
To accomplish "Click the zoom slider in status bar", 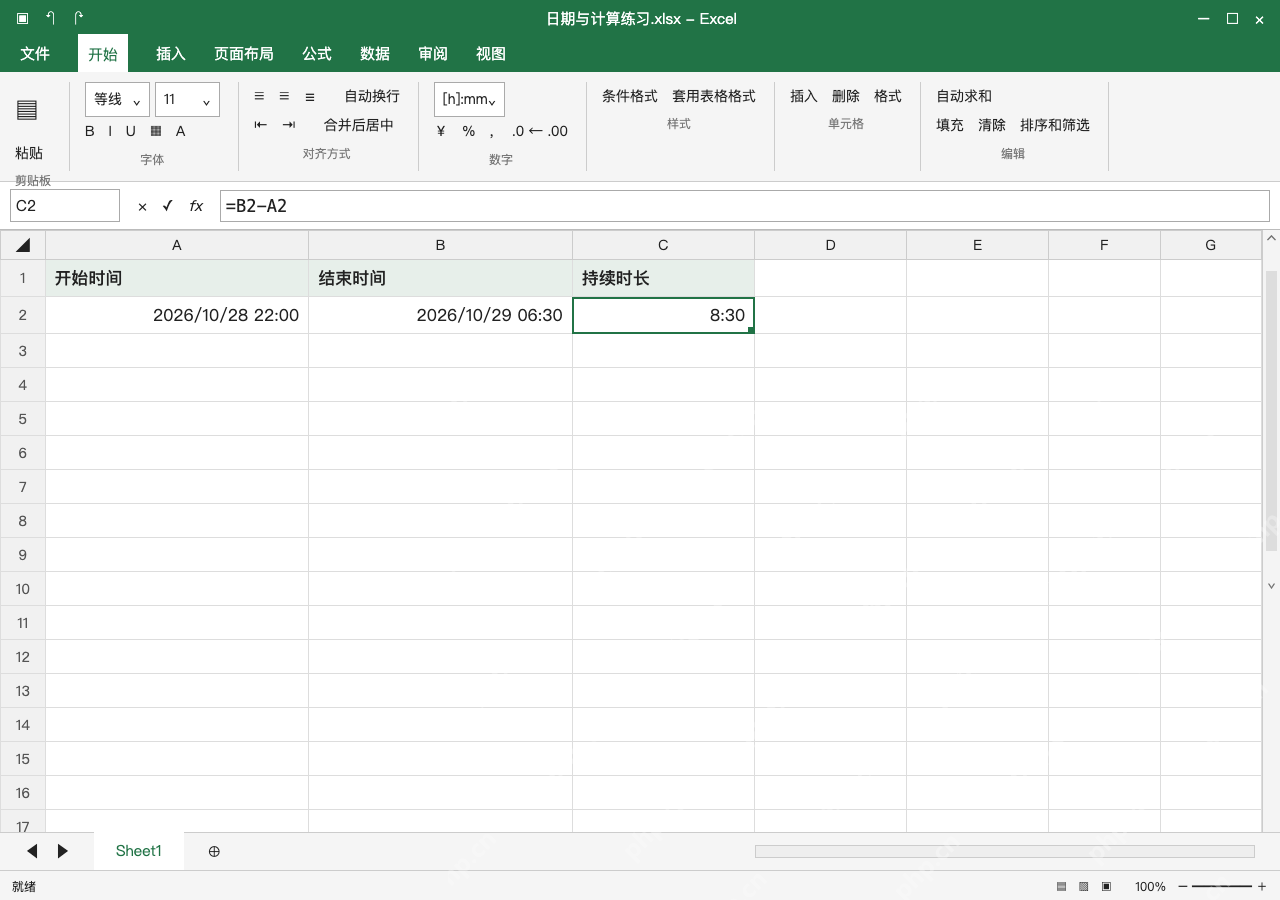I will (x=1222, y=886).
